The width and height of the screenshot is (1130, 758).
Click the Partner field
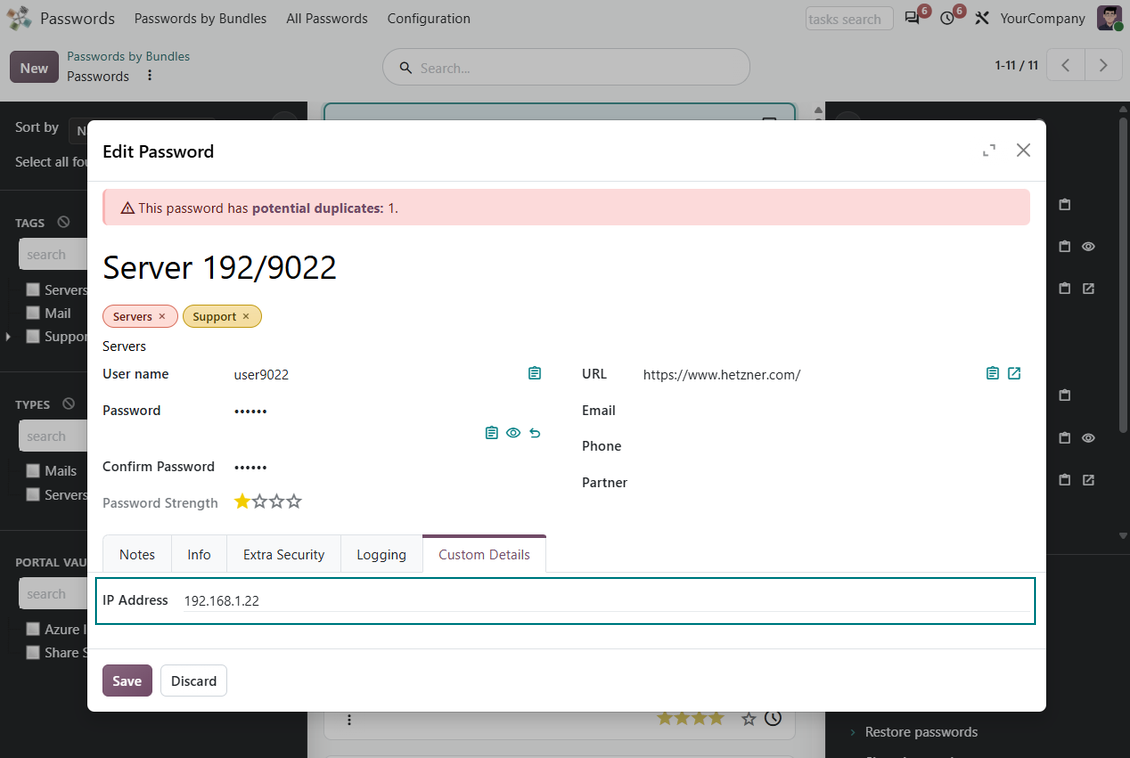click(x=835, y=483)
